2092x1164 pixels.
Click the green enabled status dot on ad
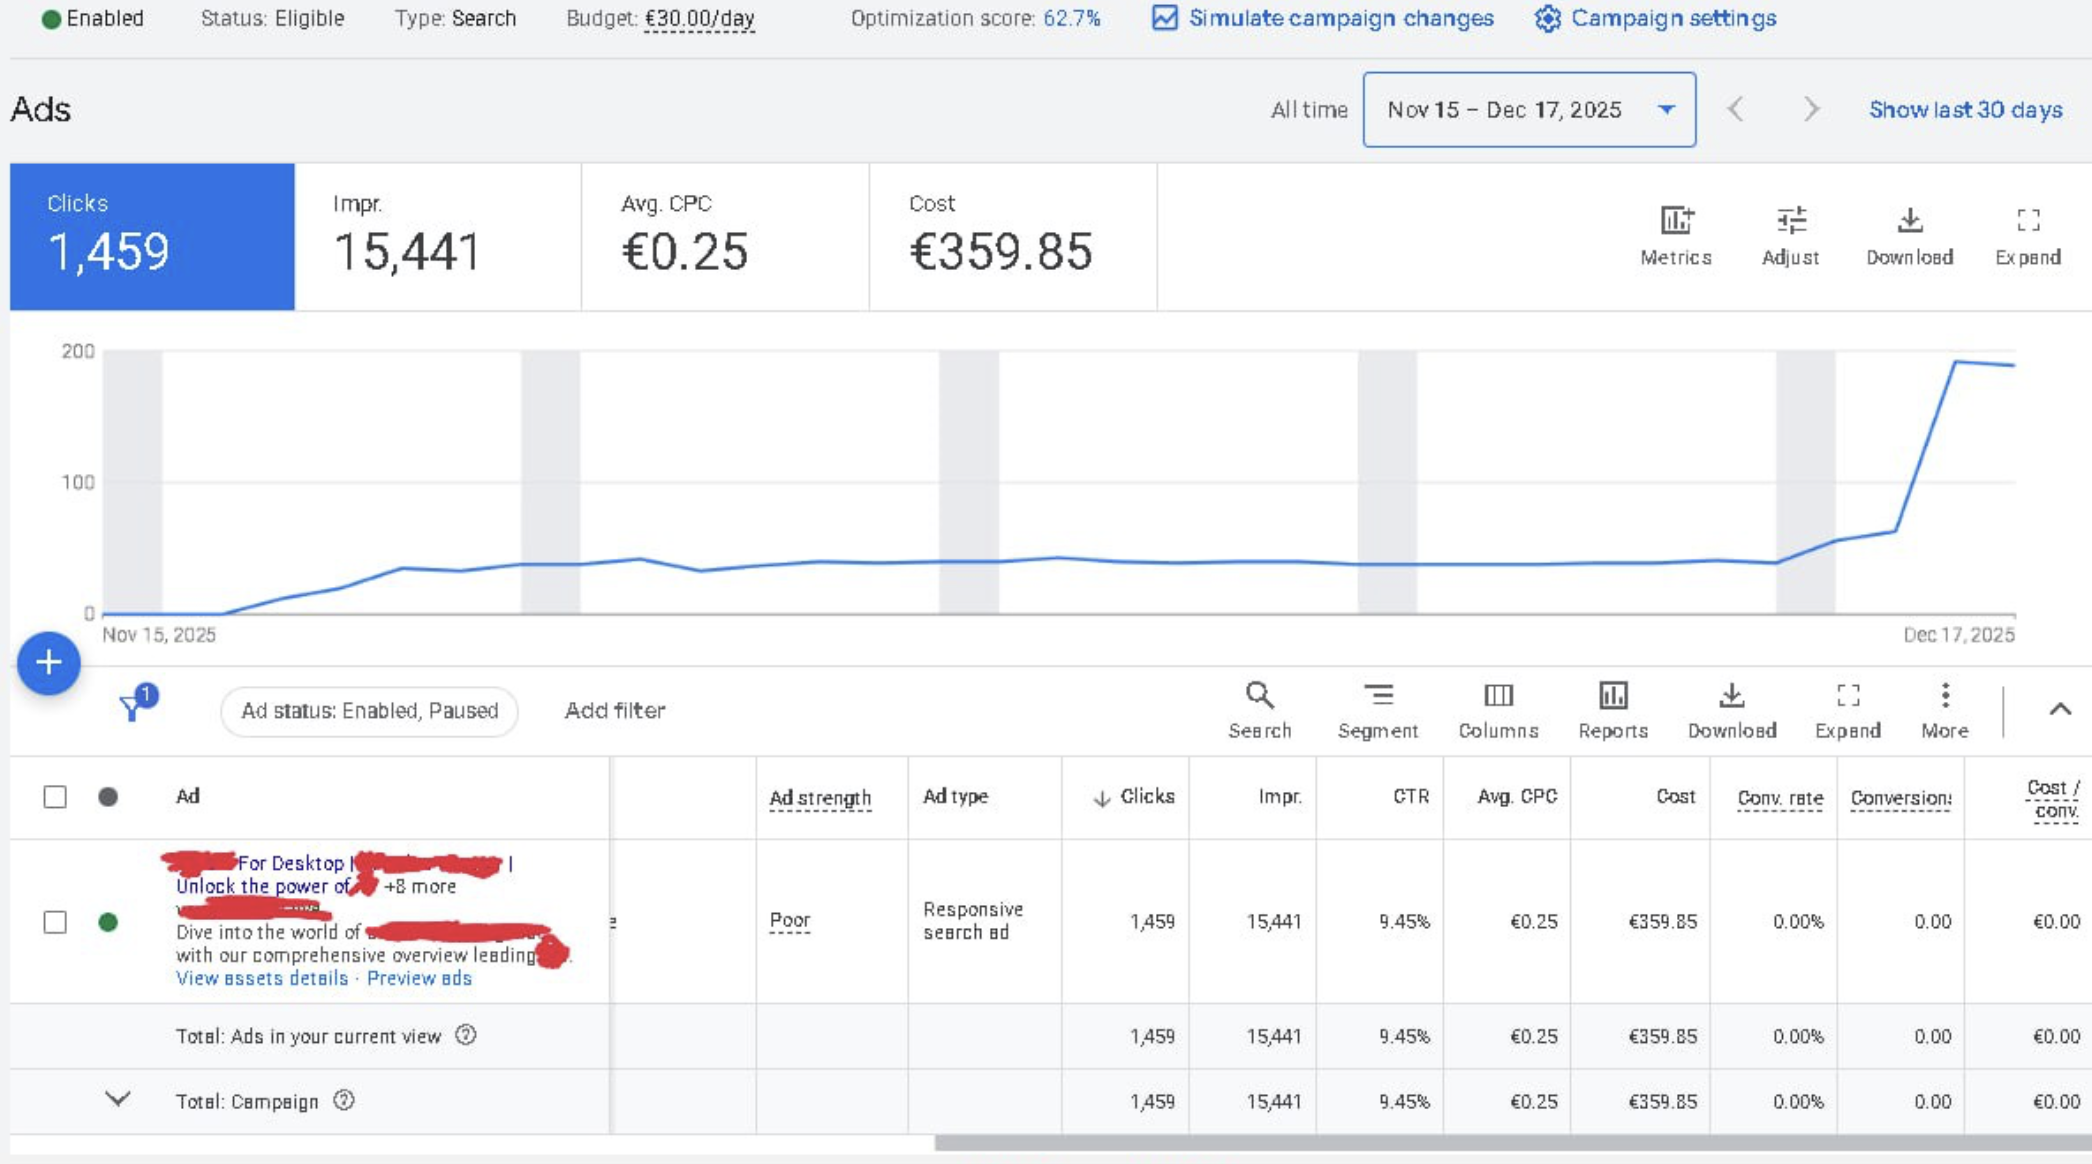(x=108, y=921)
